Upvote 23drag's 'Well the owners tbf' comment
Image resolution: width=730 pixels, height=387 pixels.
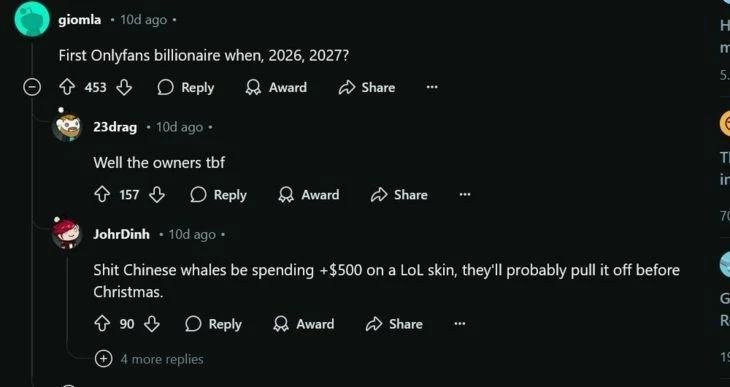102,195
